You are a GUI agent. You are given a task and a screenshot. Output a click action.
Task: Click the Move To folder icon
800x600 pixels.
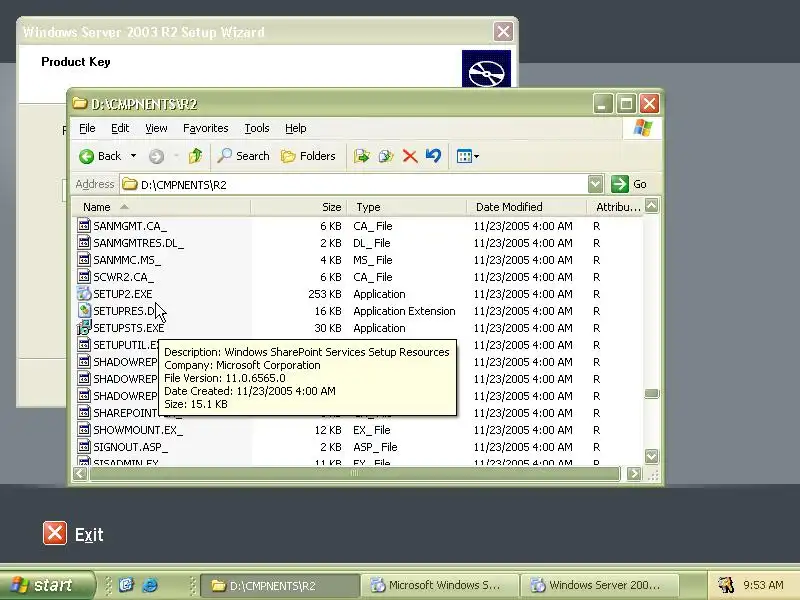(362, 156)
